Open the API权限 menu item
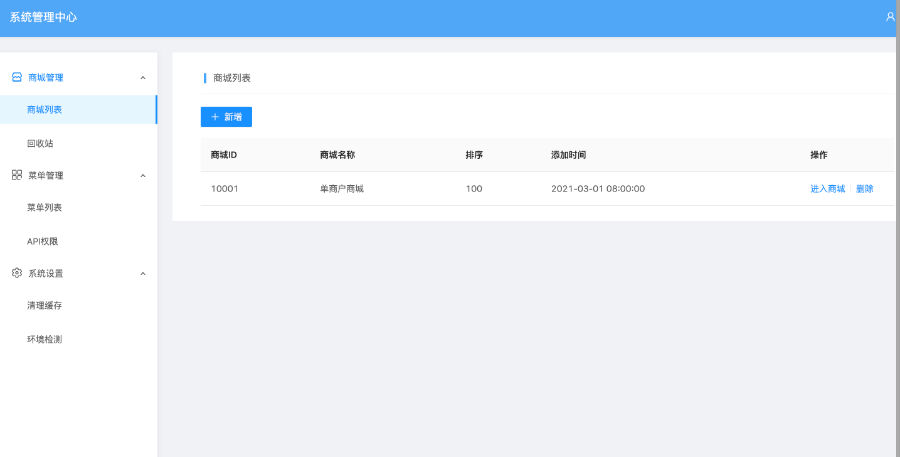Image resolution: width=900 pixels, height=457 pixels. pos(44,241)
